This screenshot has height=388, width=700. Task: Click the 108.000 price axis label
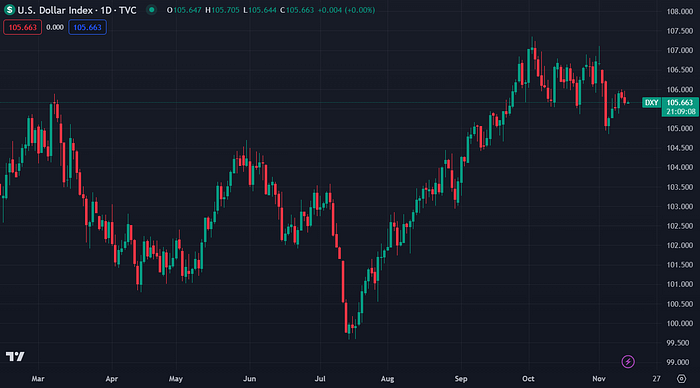tap(679, 12)
